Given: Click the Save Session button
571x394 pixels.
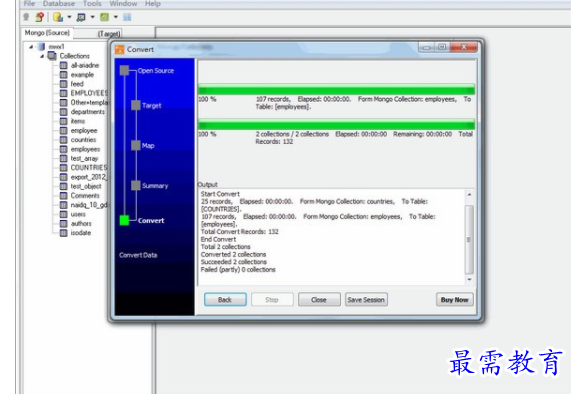Looking at the screenshot, I should (366, 300).
